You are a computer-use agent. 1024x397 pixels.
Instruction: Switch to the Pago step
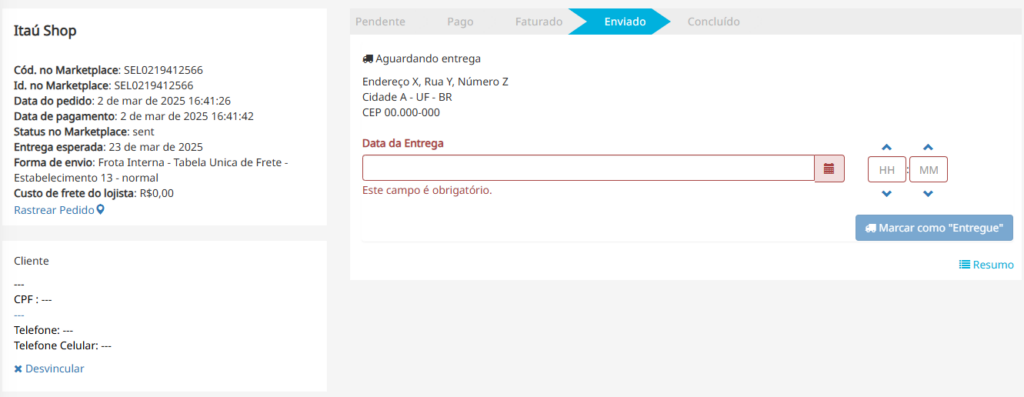tap(460, 22)
